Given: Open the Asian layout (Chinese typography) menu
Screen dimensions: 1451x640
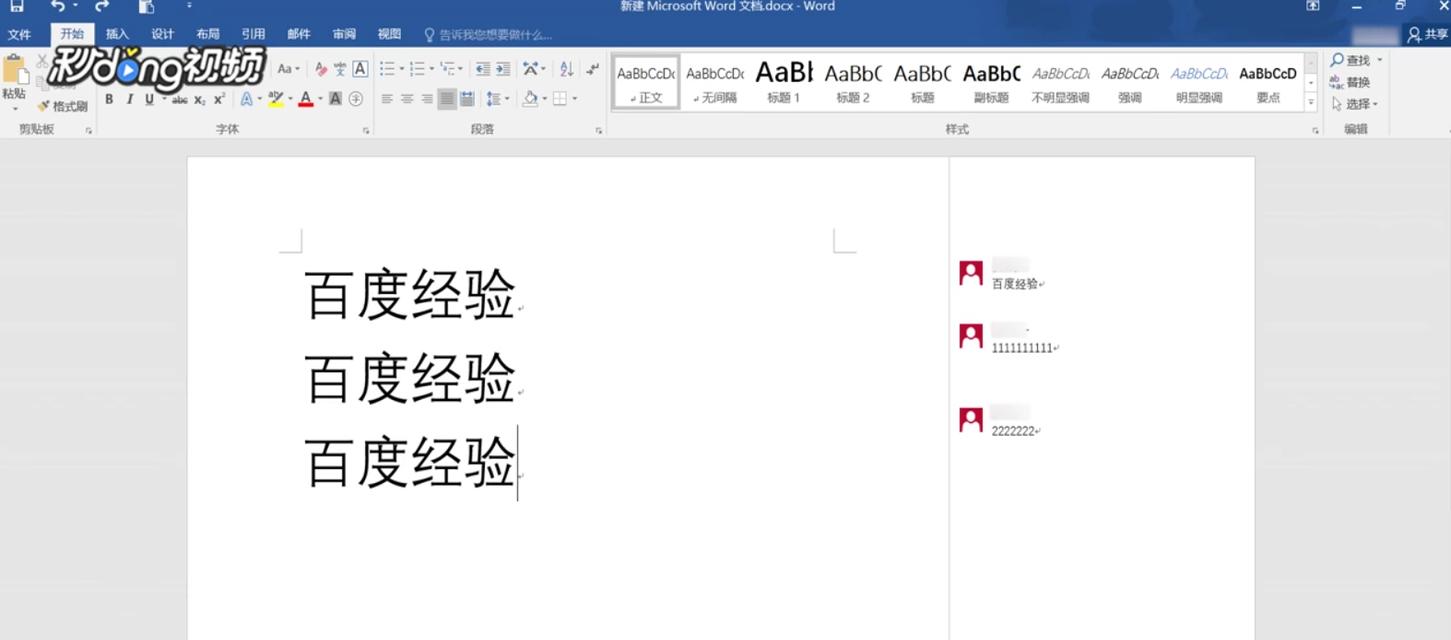Looking at the screenshot, I should coord(534,69).
